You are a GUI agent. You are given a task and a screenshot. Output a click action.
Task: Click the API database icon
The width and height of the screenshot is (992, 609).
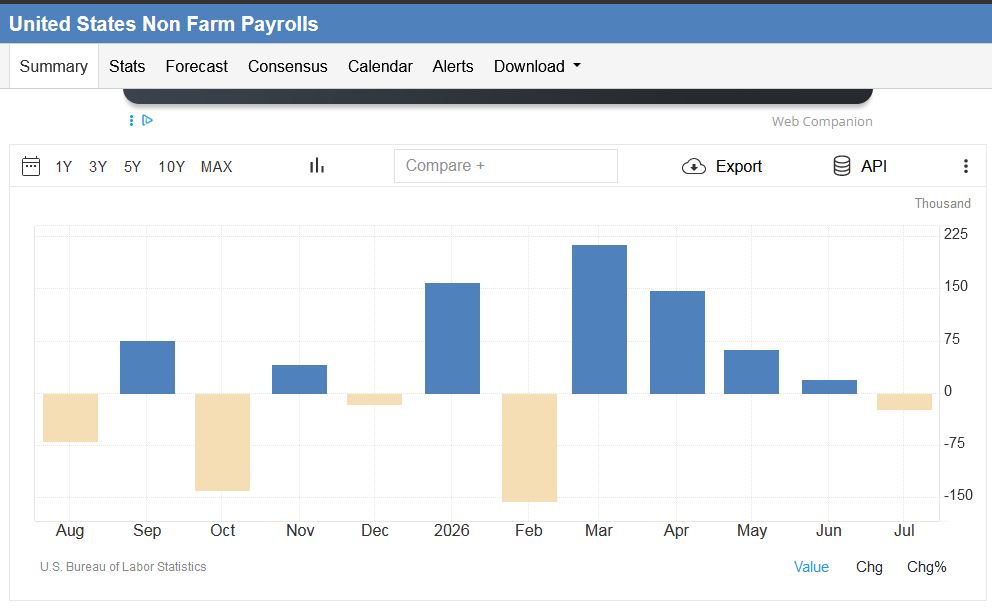[x=841, y=166]
